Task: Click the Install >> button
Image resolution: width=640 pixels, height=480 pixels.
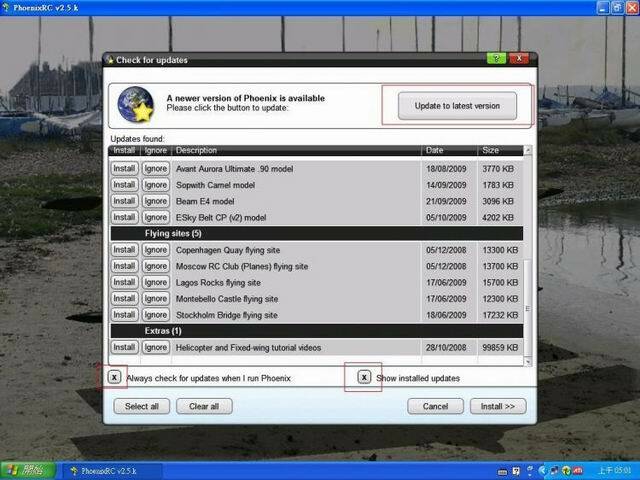Action: coord(498,406)
